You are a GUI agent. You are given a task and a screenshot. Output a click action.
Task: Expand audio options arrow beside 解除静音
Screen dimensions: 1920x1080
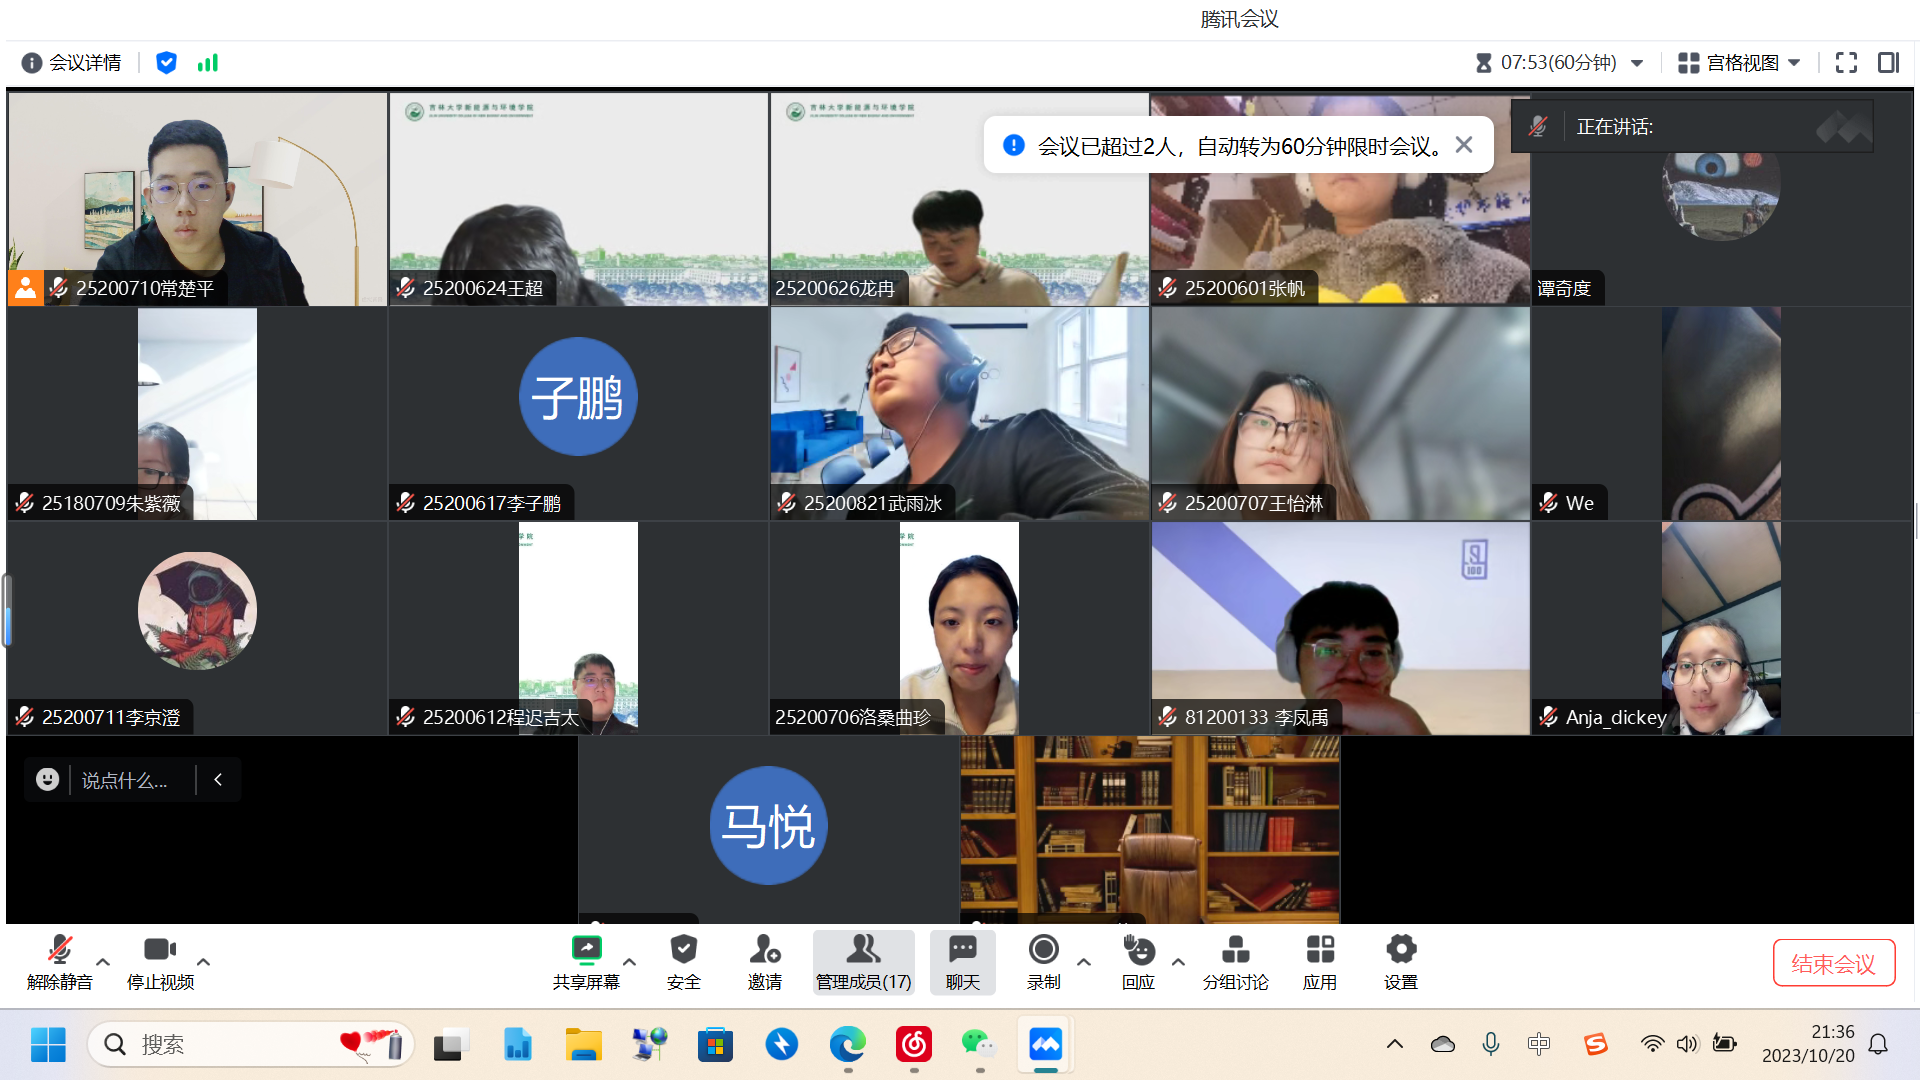[x=103, y=962]
